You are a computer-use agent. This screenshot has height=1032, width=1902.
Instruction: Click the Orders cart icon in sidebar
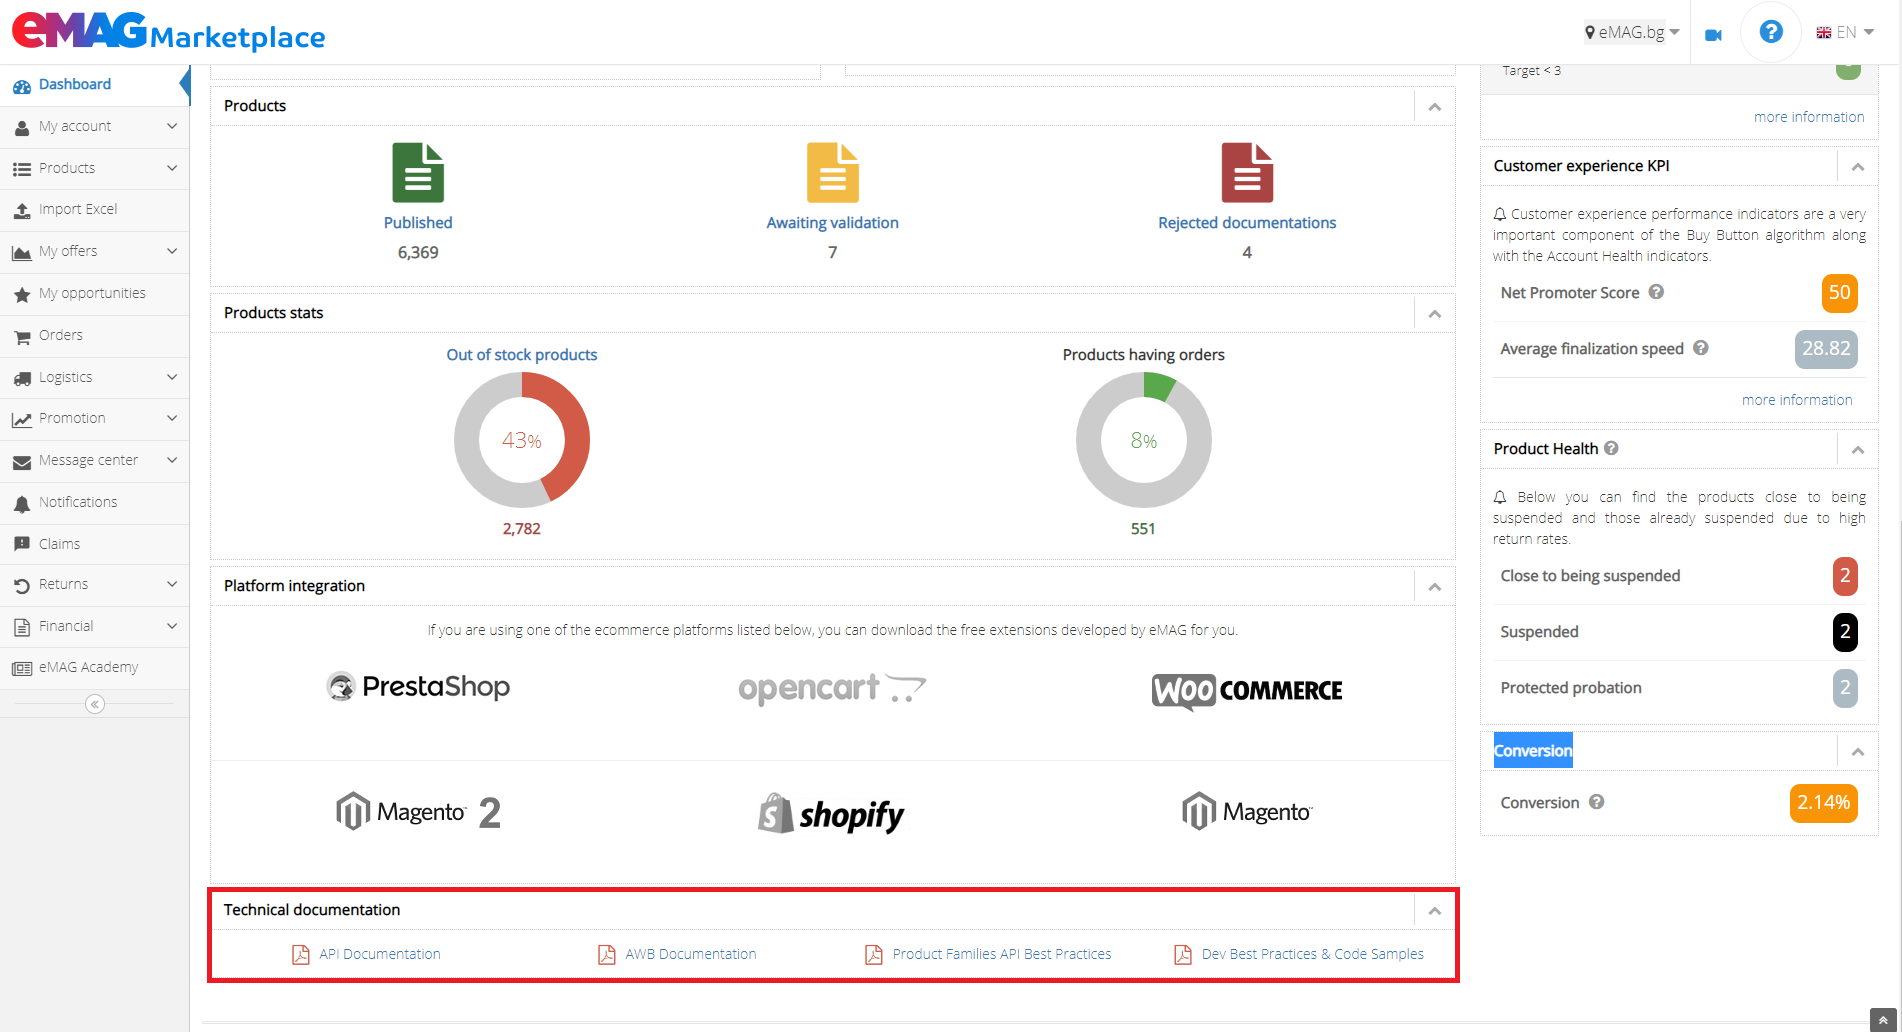tap(22, 335)
